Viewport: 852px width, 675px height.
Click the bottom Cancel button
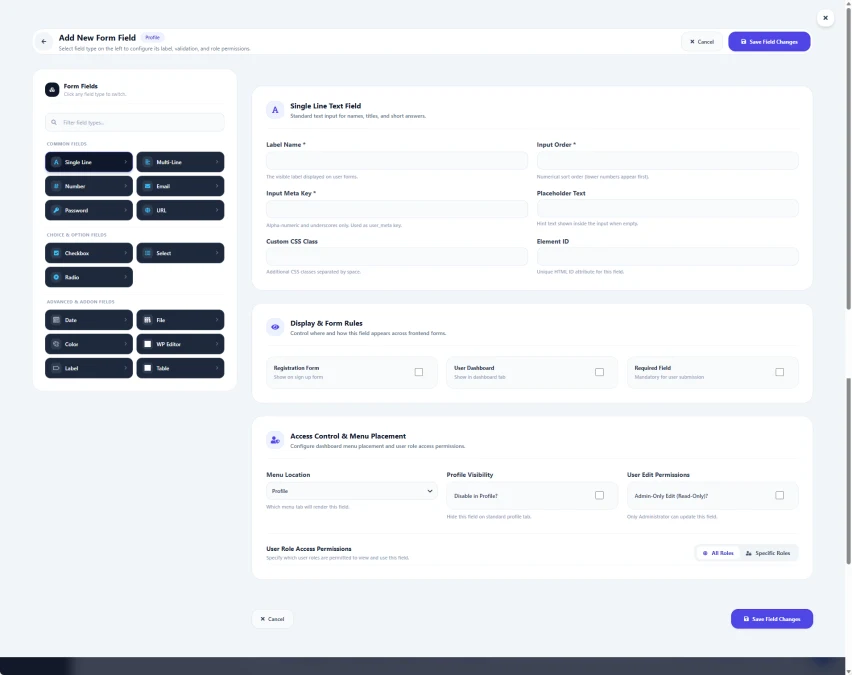pos(272,619)
